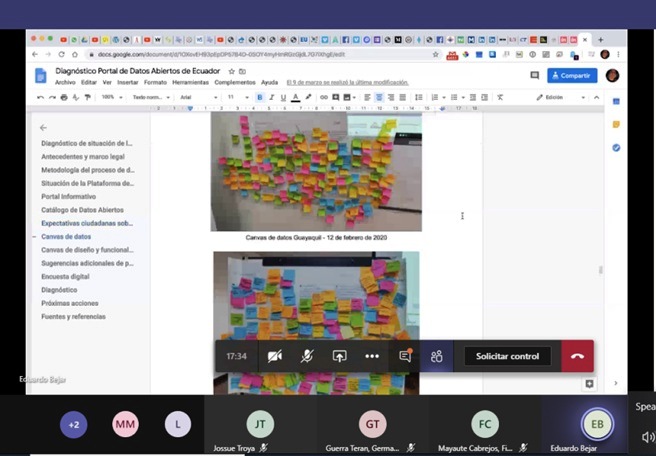Open the Arial font dropdown
This screenshot has height=456, width=656.
click(196, 97)
